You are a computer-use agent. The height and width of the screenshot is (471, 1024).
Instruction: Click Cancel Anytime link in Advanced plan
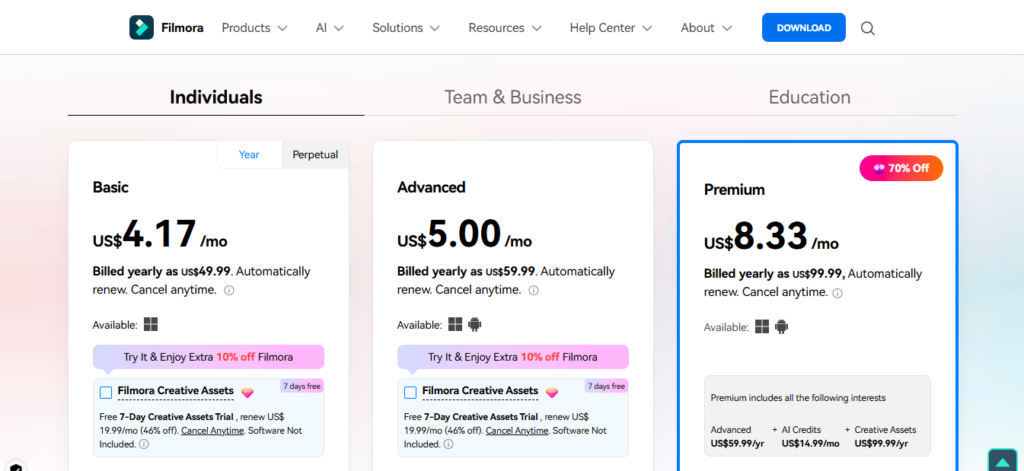tap(517, 430)
